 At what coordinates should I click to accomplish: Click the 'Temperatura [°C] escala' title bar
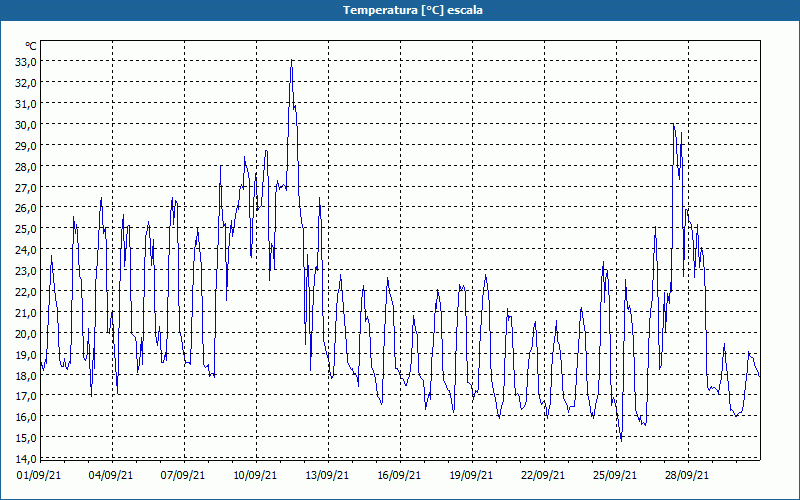(400, 10)
